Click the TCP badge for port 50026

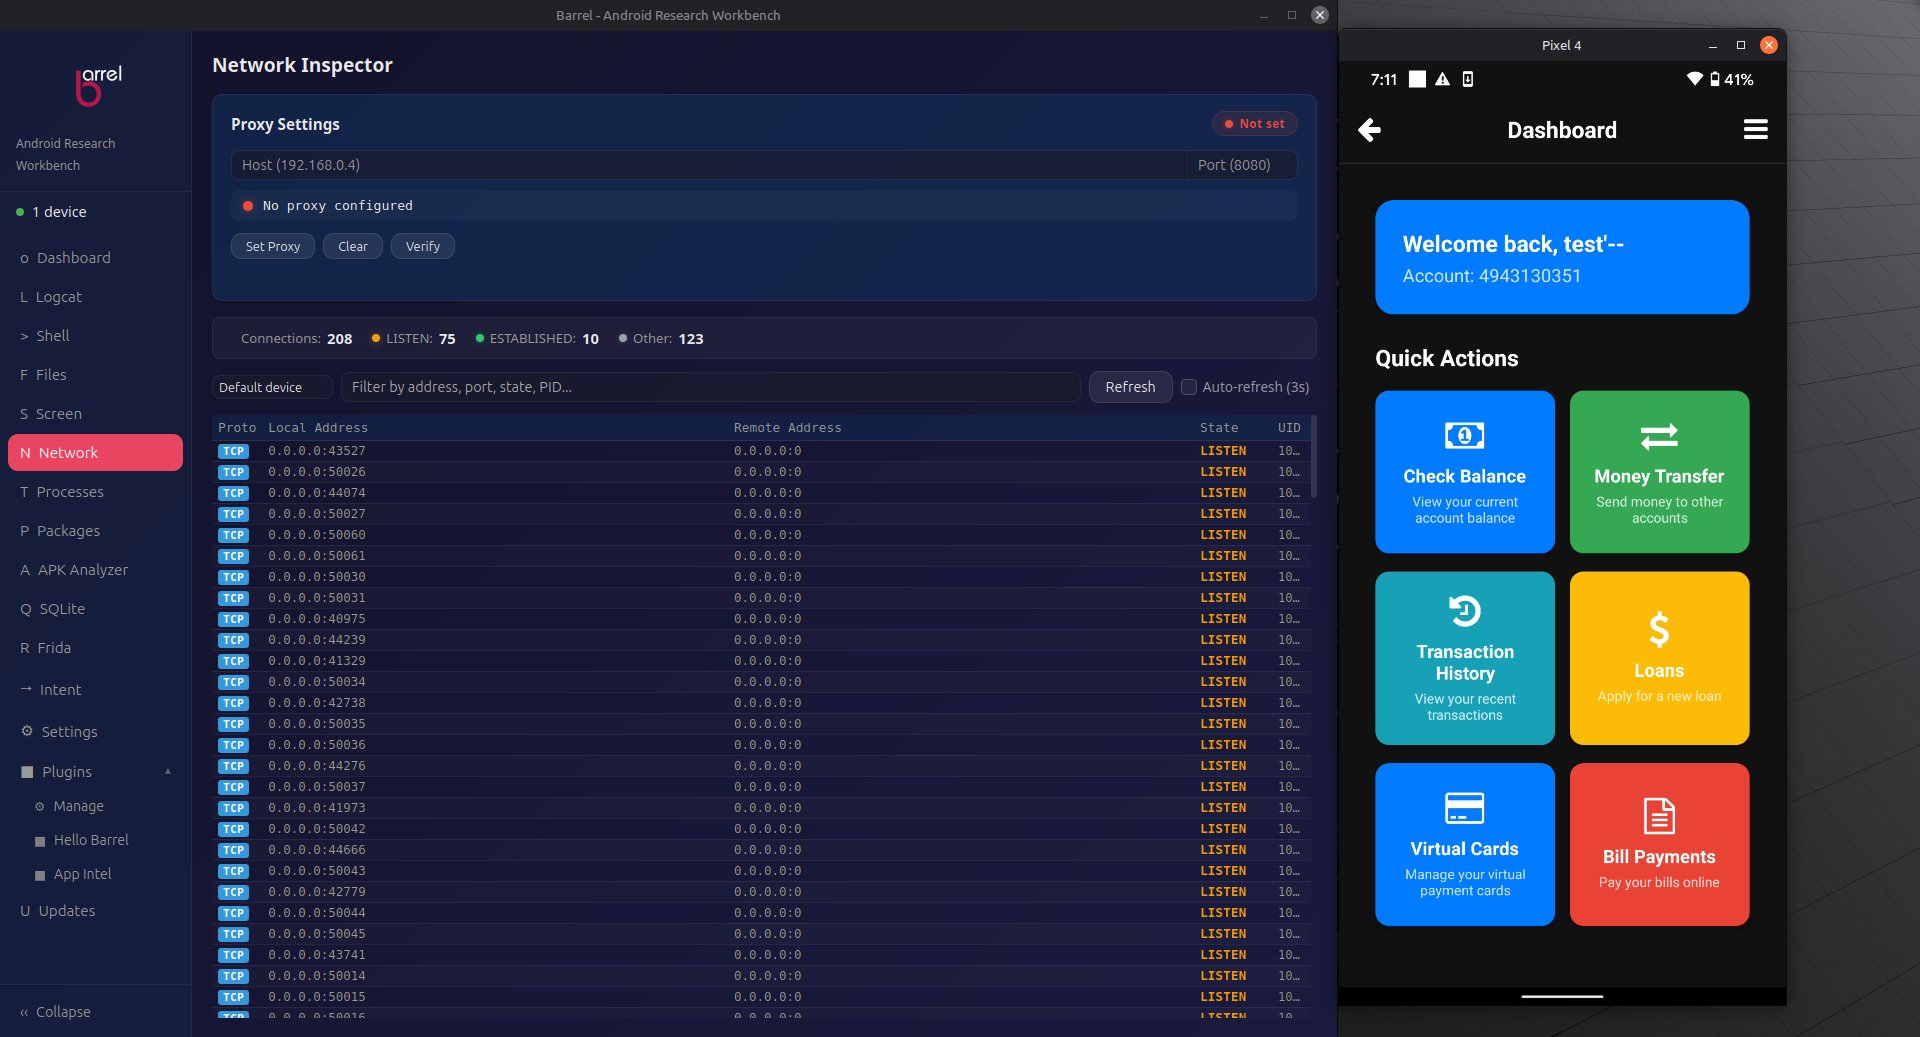233,472
